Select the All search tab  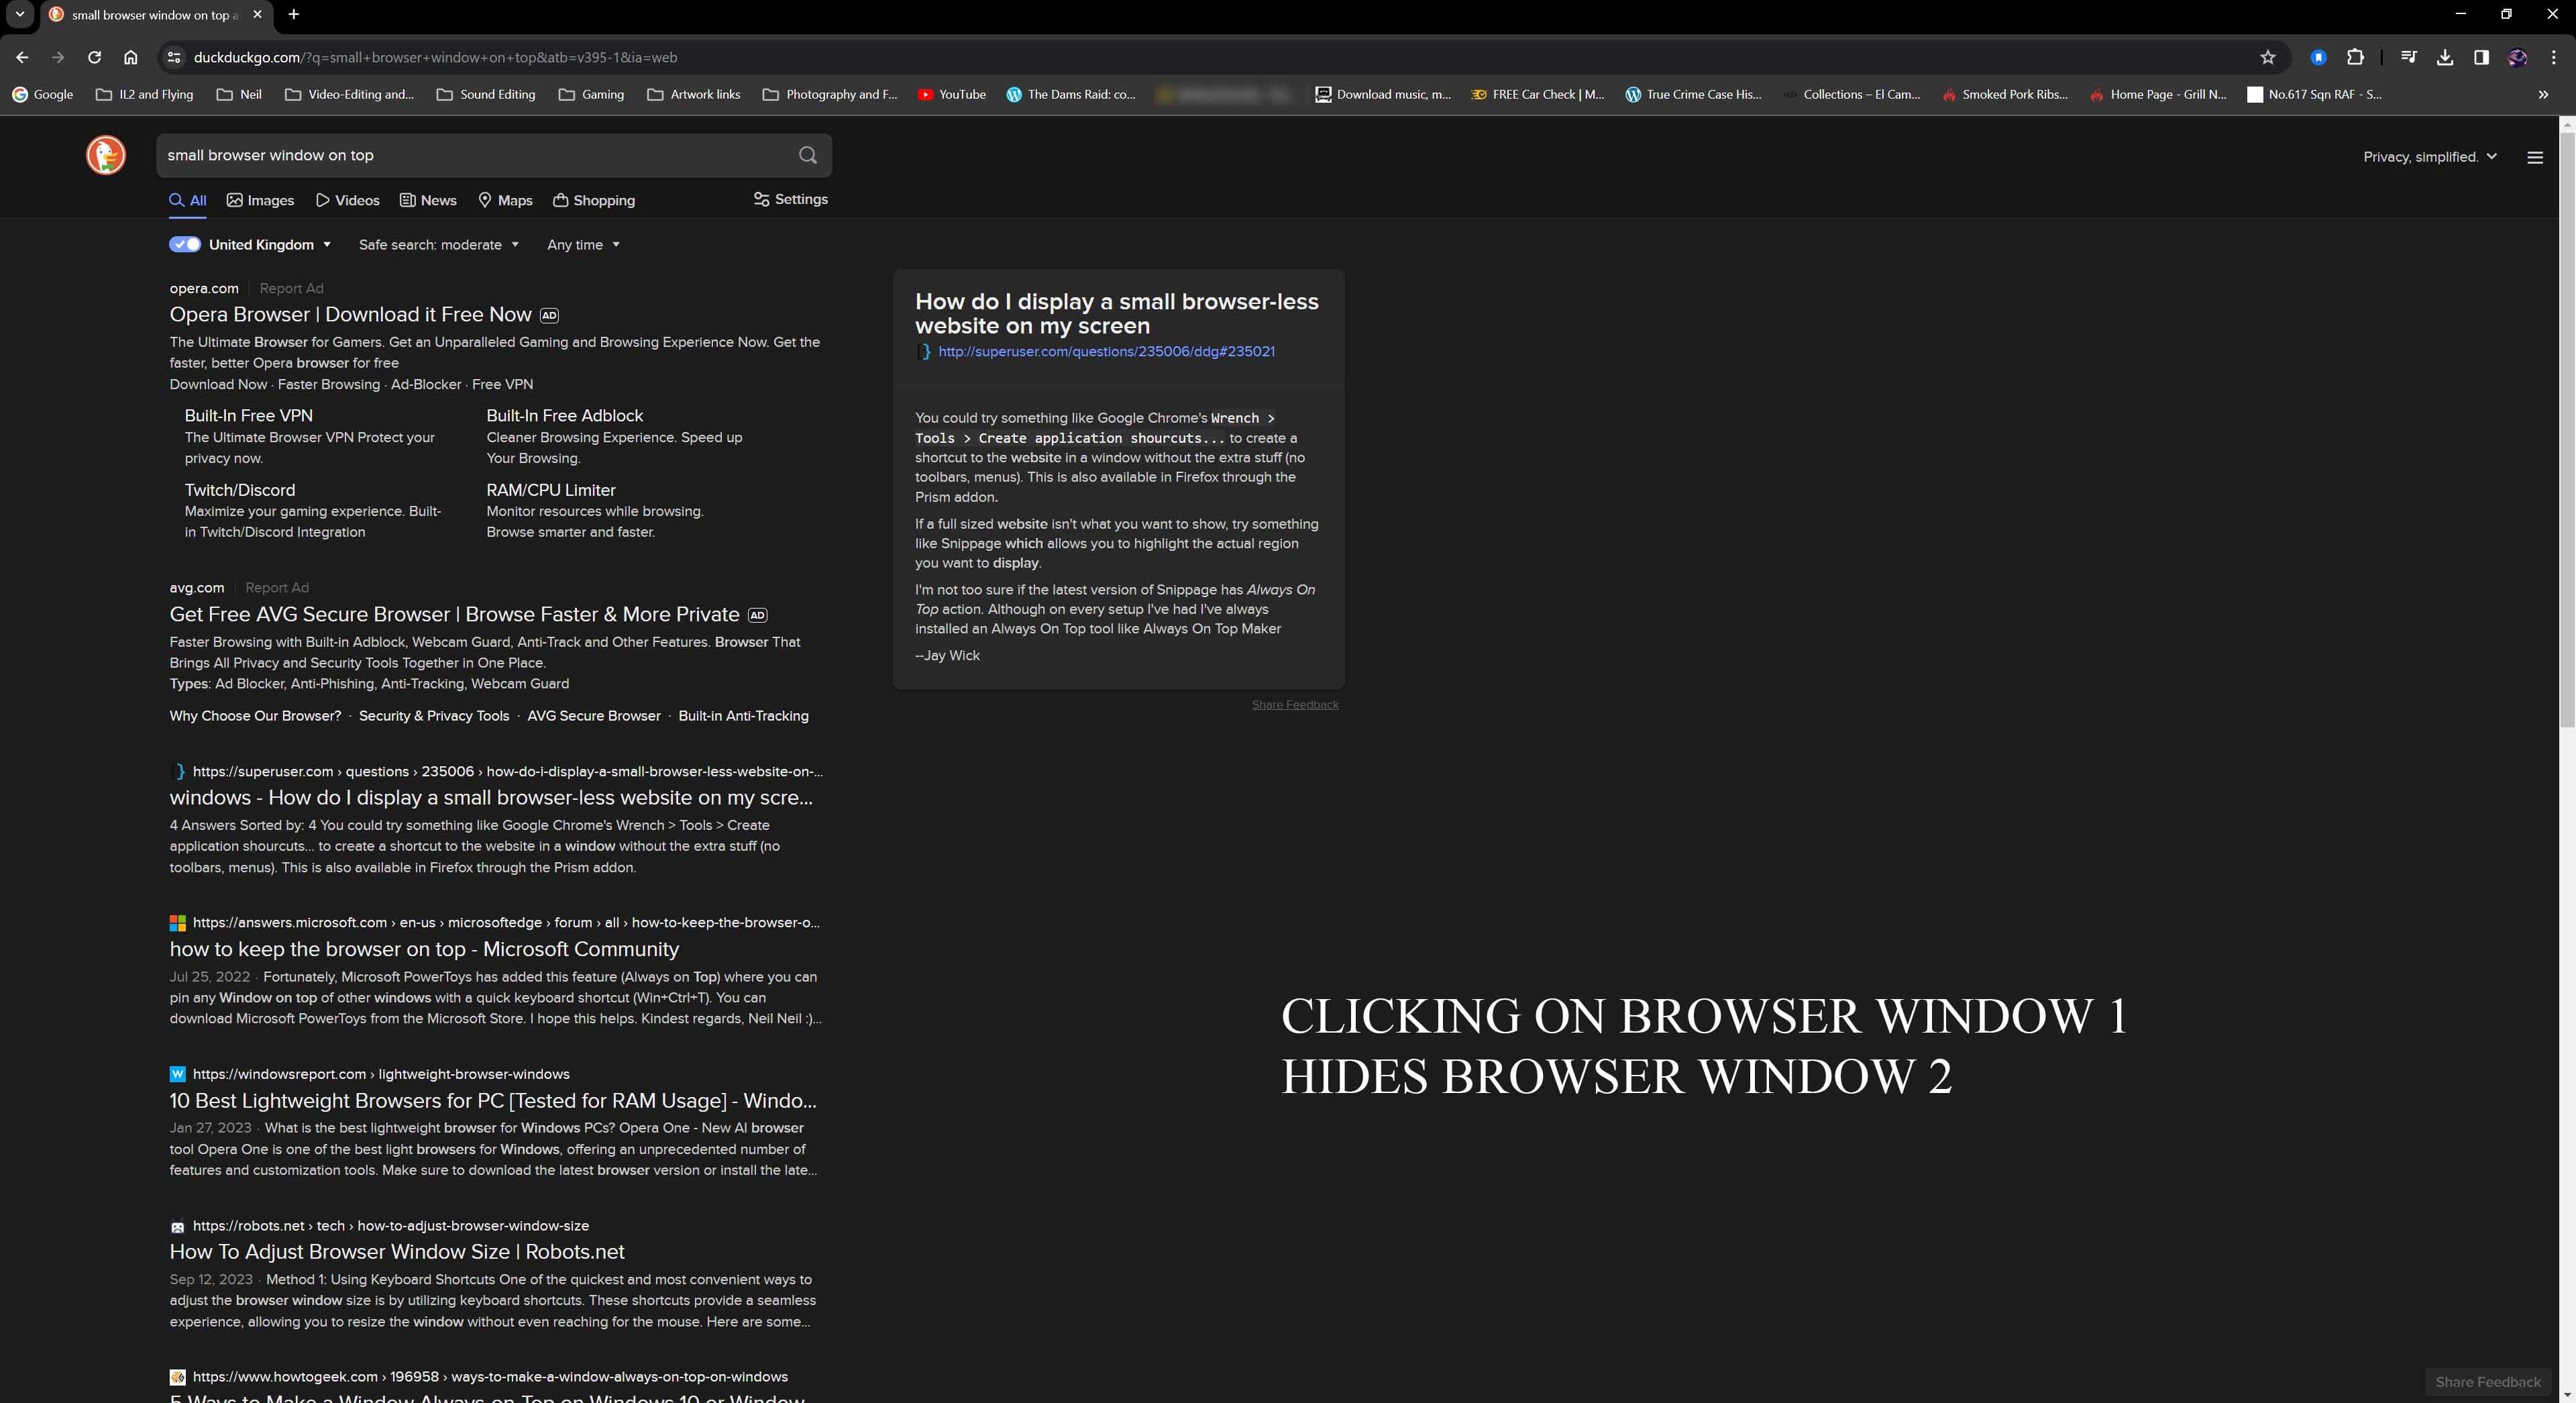click(x=188, y=200)
